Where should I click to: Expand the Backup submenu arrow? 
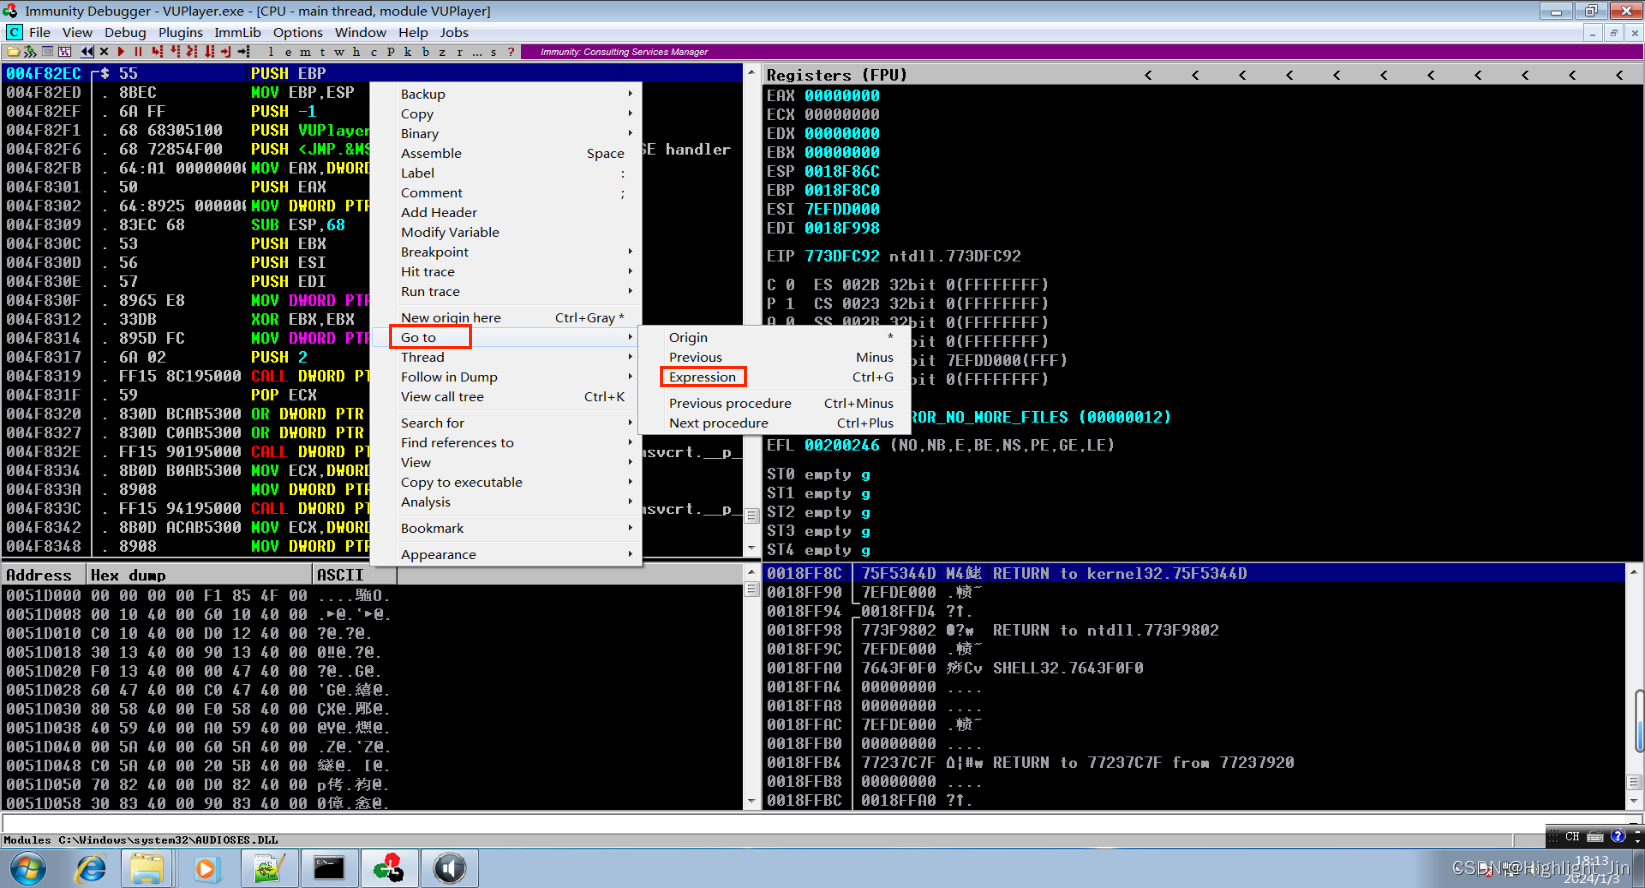point(630,93)
